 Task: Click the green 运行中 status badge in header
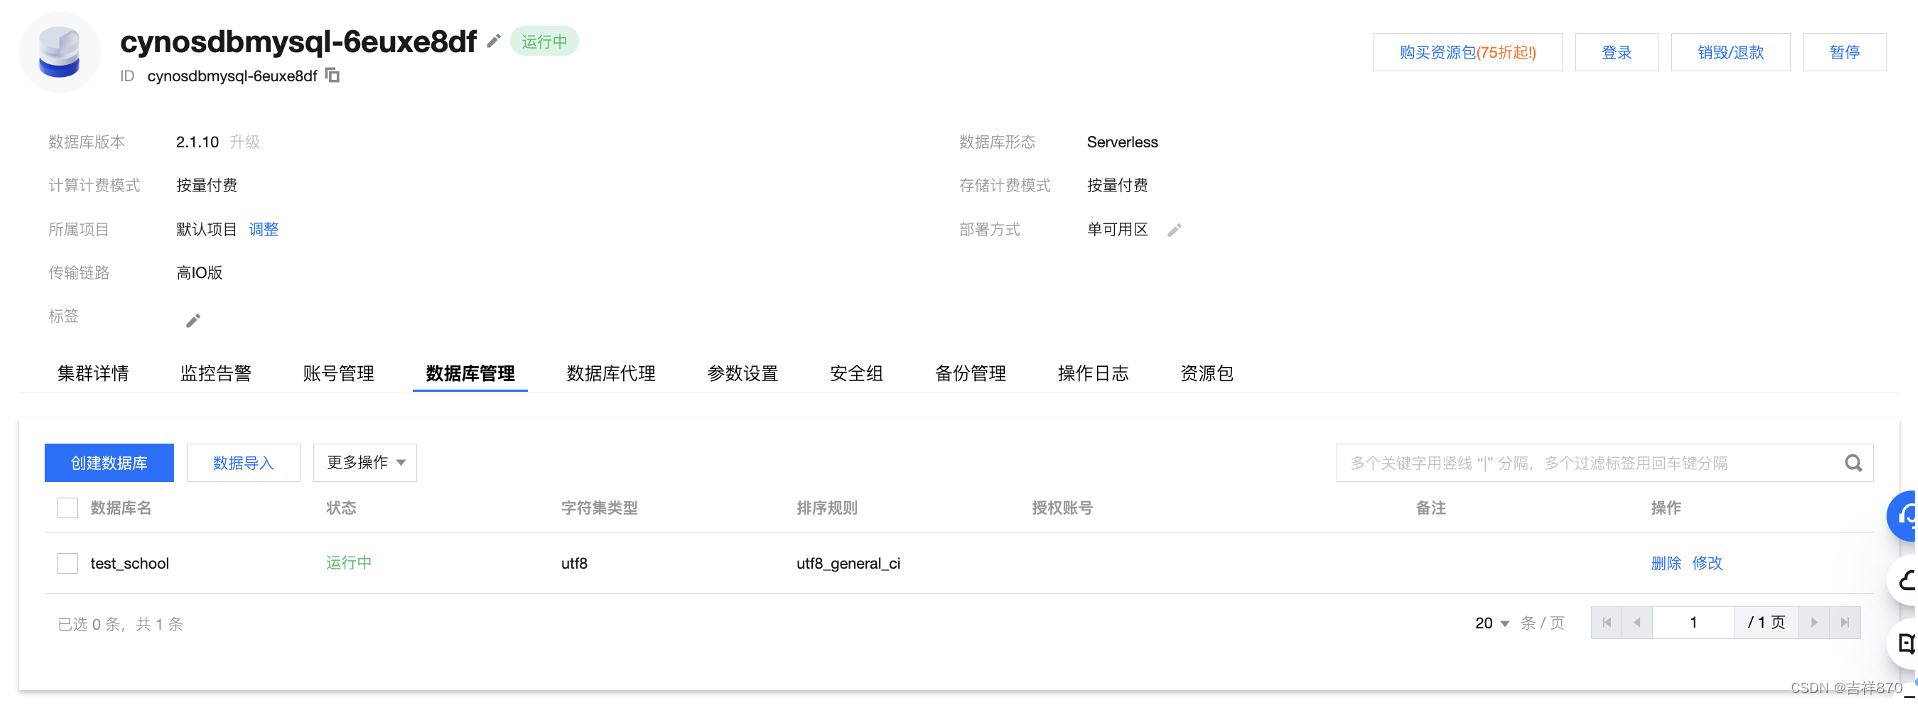click(544, 41)
